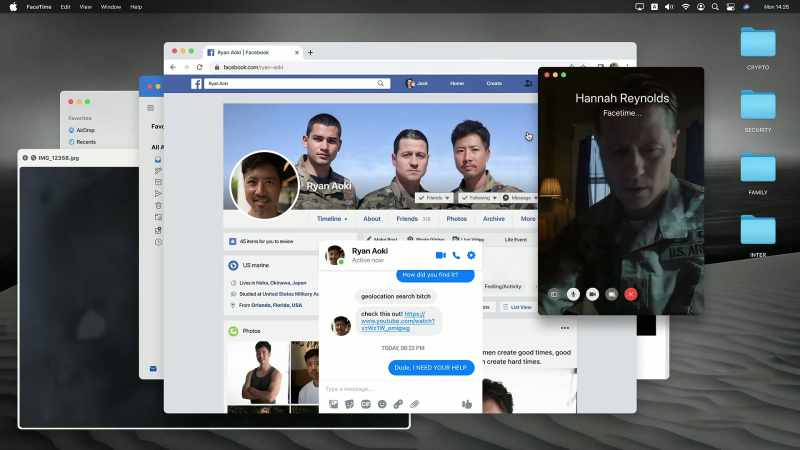
Task: Open the SECURITY desktop folder
Action: 758,105
